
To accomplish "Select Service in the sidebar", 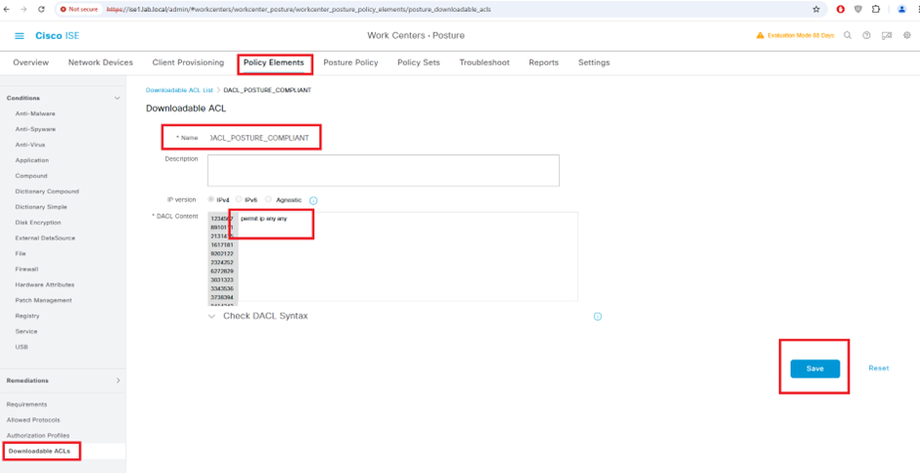I will pyautogui.click(x=26, y=332).
